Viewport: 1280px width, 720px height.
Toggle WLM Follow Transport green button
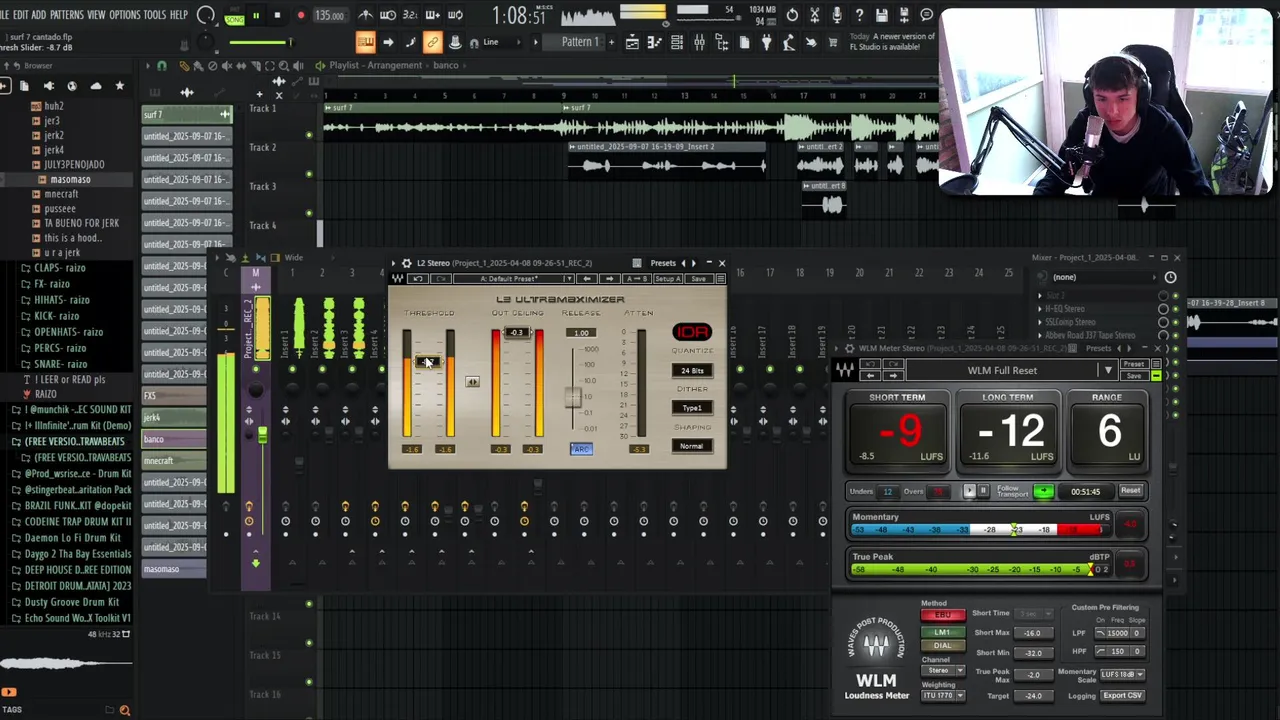tap(1043, 491)
